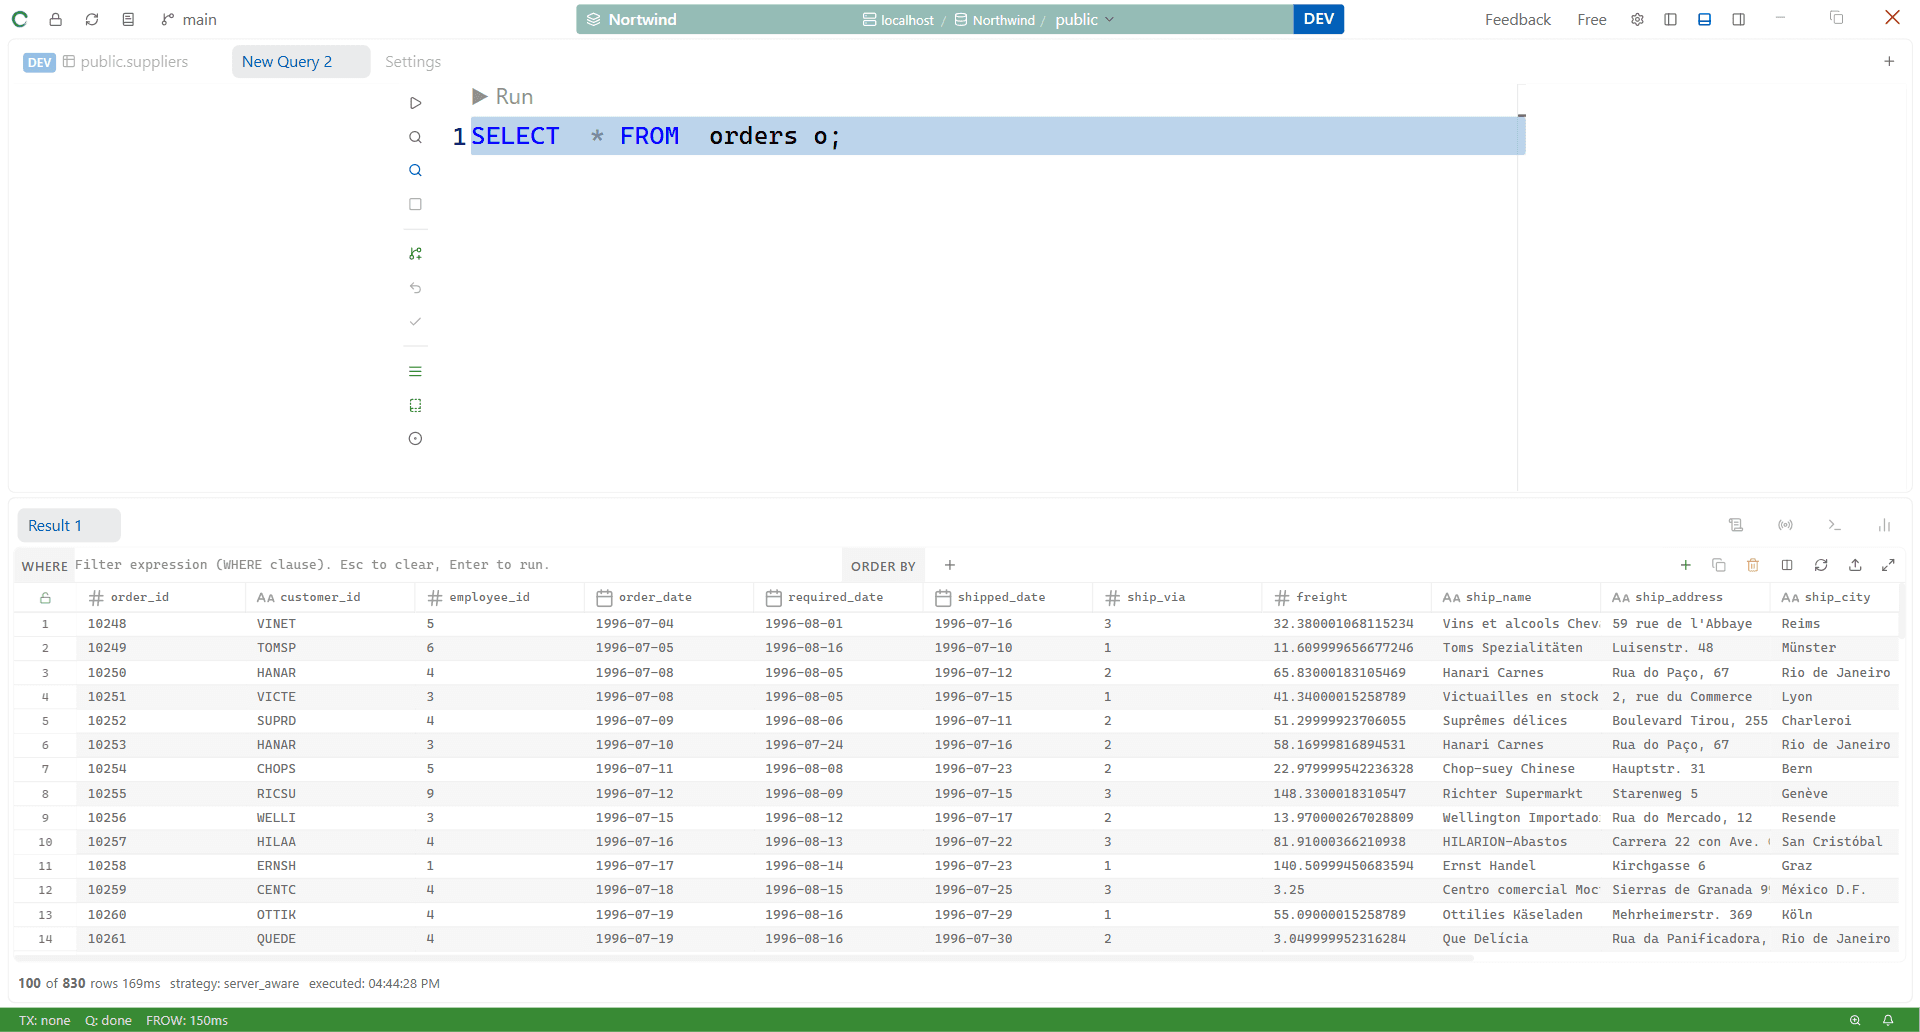Click the circle-dot icon below selection icon
Screen dimensions: 1920x1032
point(415,439)
